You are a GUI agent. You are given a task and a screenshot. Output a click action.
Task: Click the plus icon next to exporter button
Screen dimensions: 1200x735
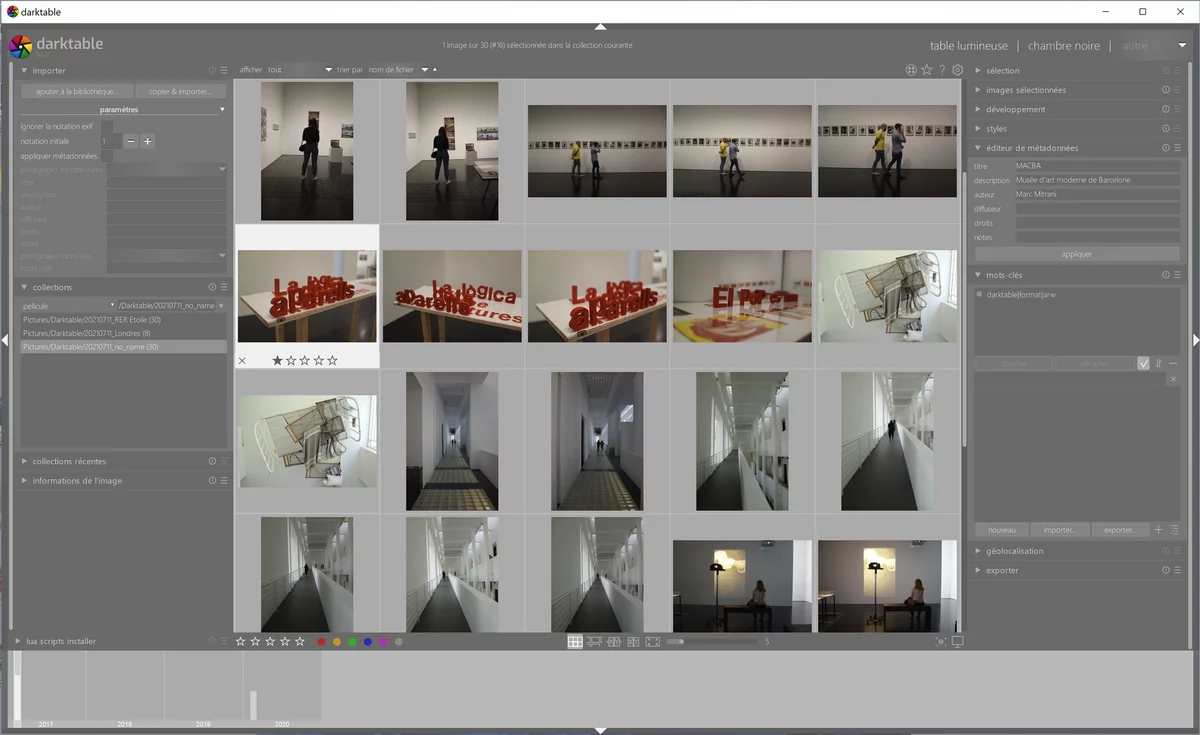1159,530
